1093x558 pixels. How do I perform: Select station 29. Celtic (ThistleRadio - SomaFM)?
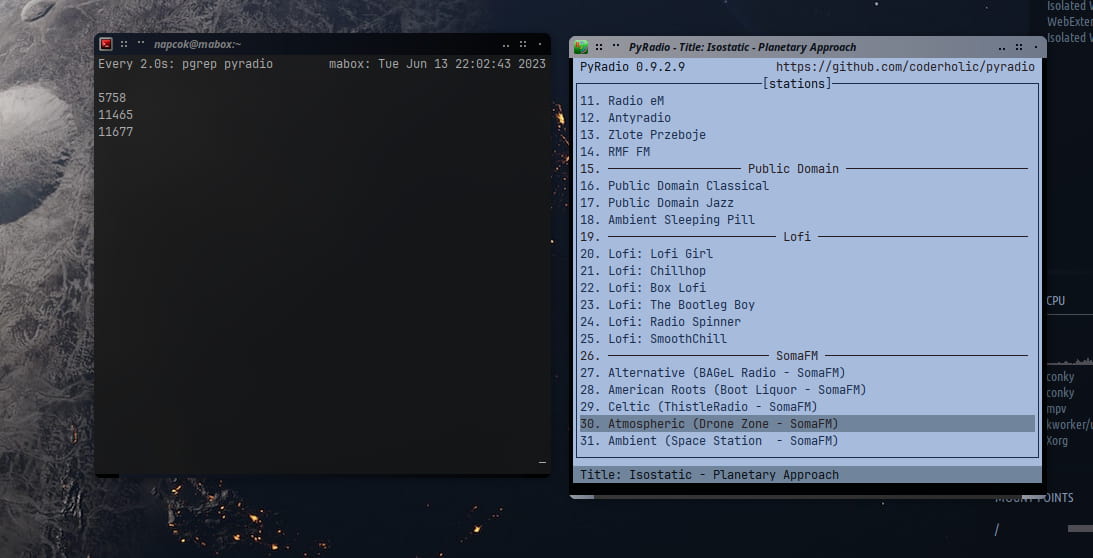[807, 407]
